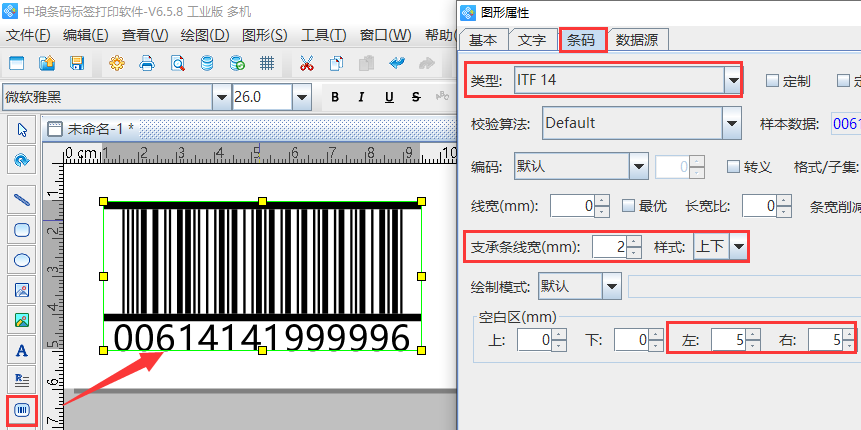Screen dimensions: 861x430
Task: Tick the 转义 checkbox
Action: (734, 166)
